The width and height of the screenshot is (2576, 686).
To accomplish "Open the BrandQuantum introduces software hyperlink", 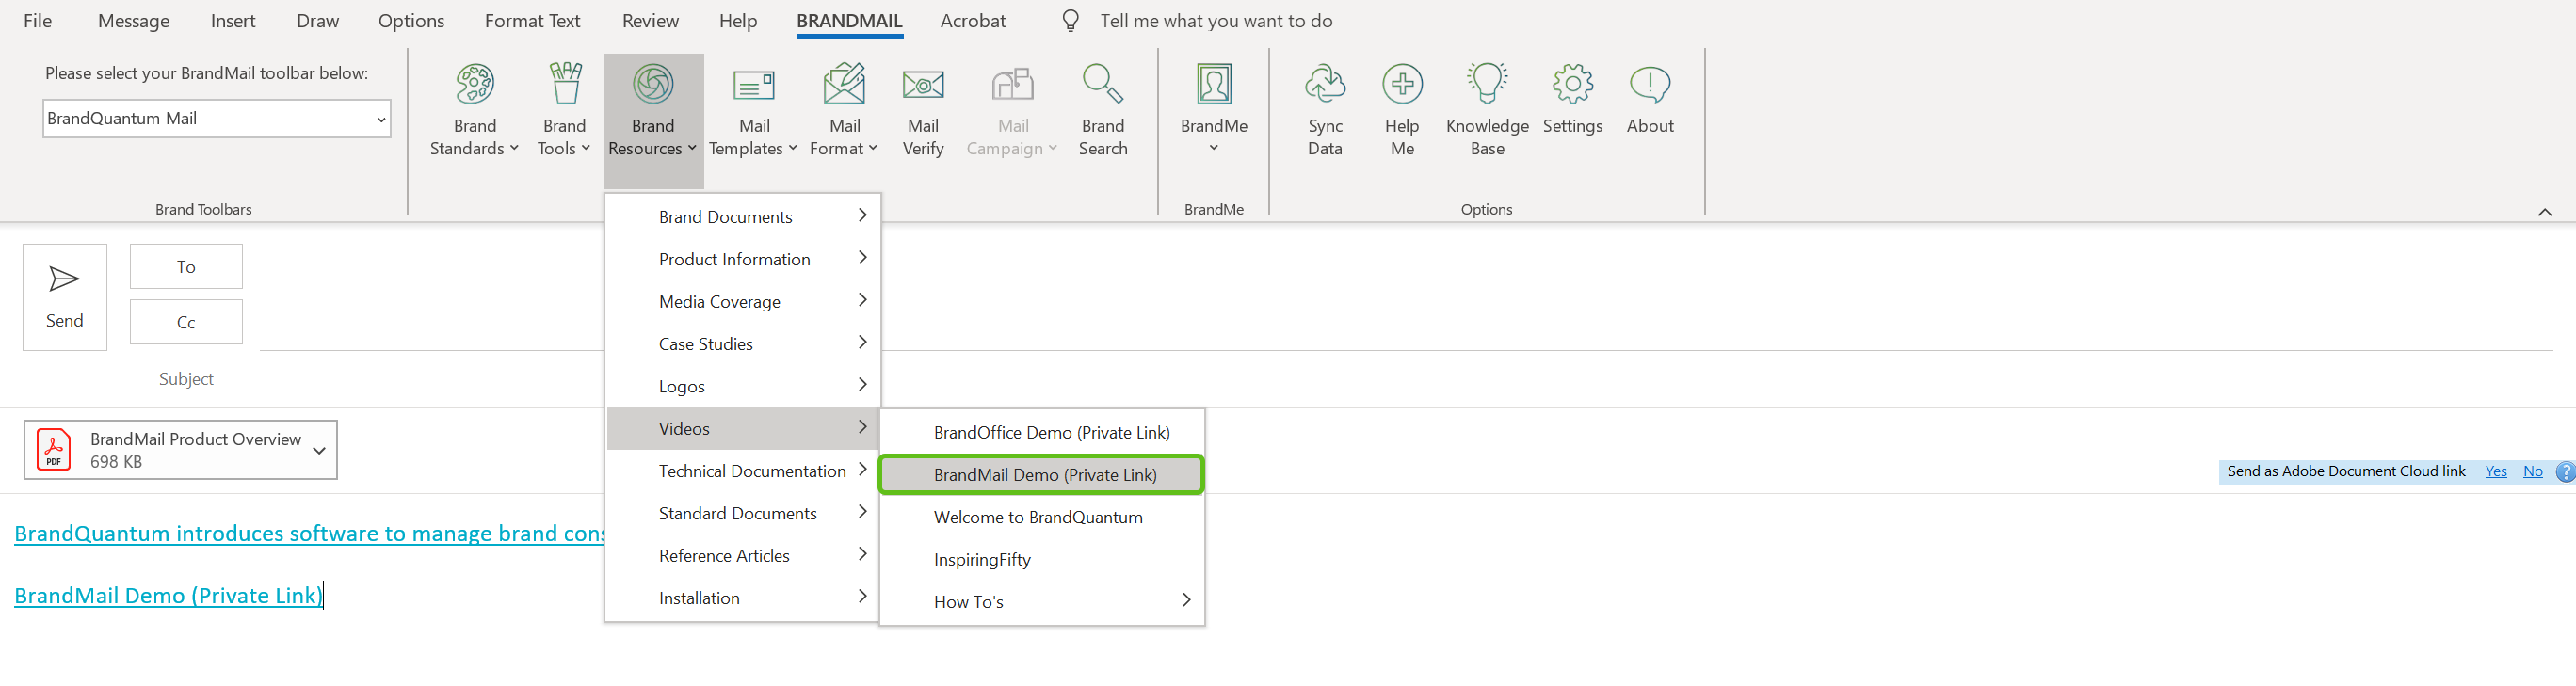I will coord(309,534).
